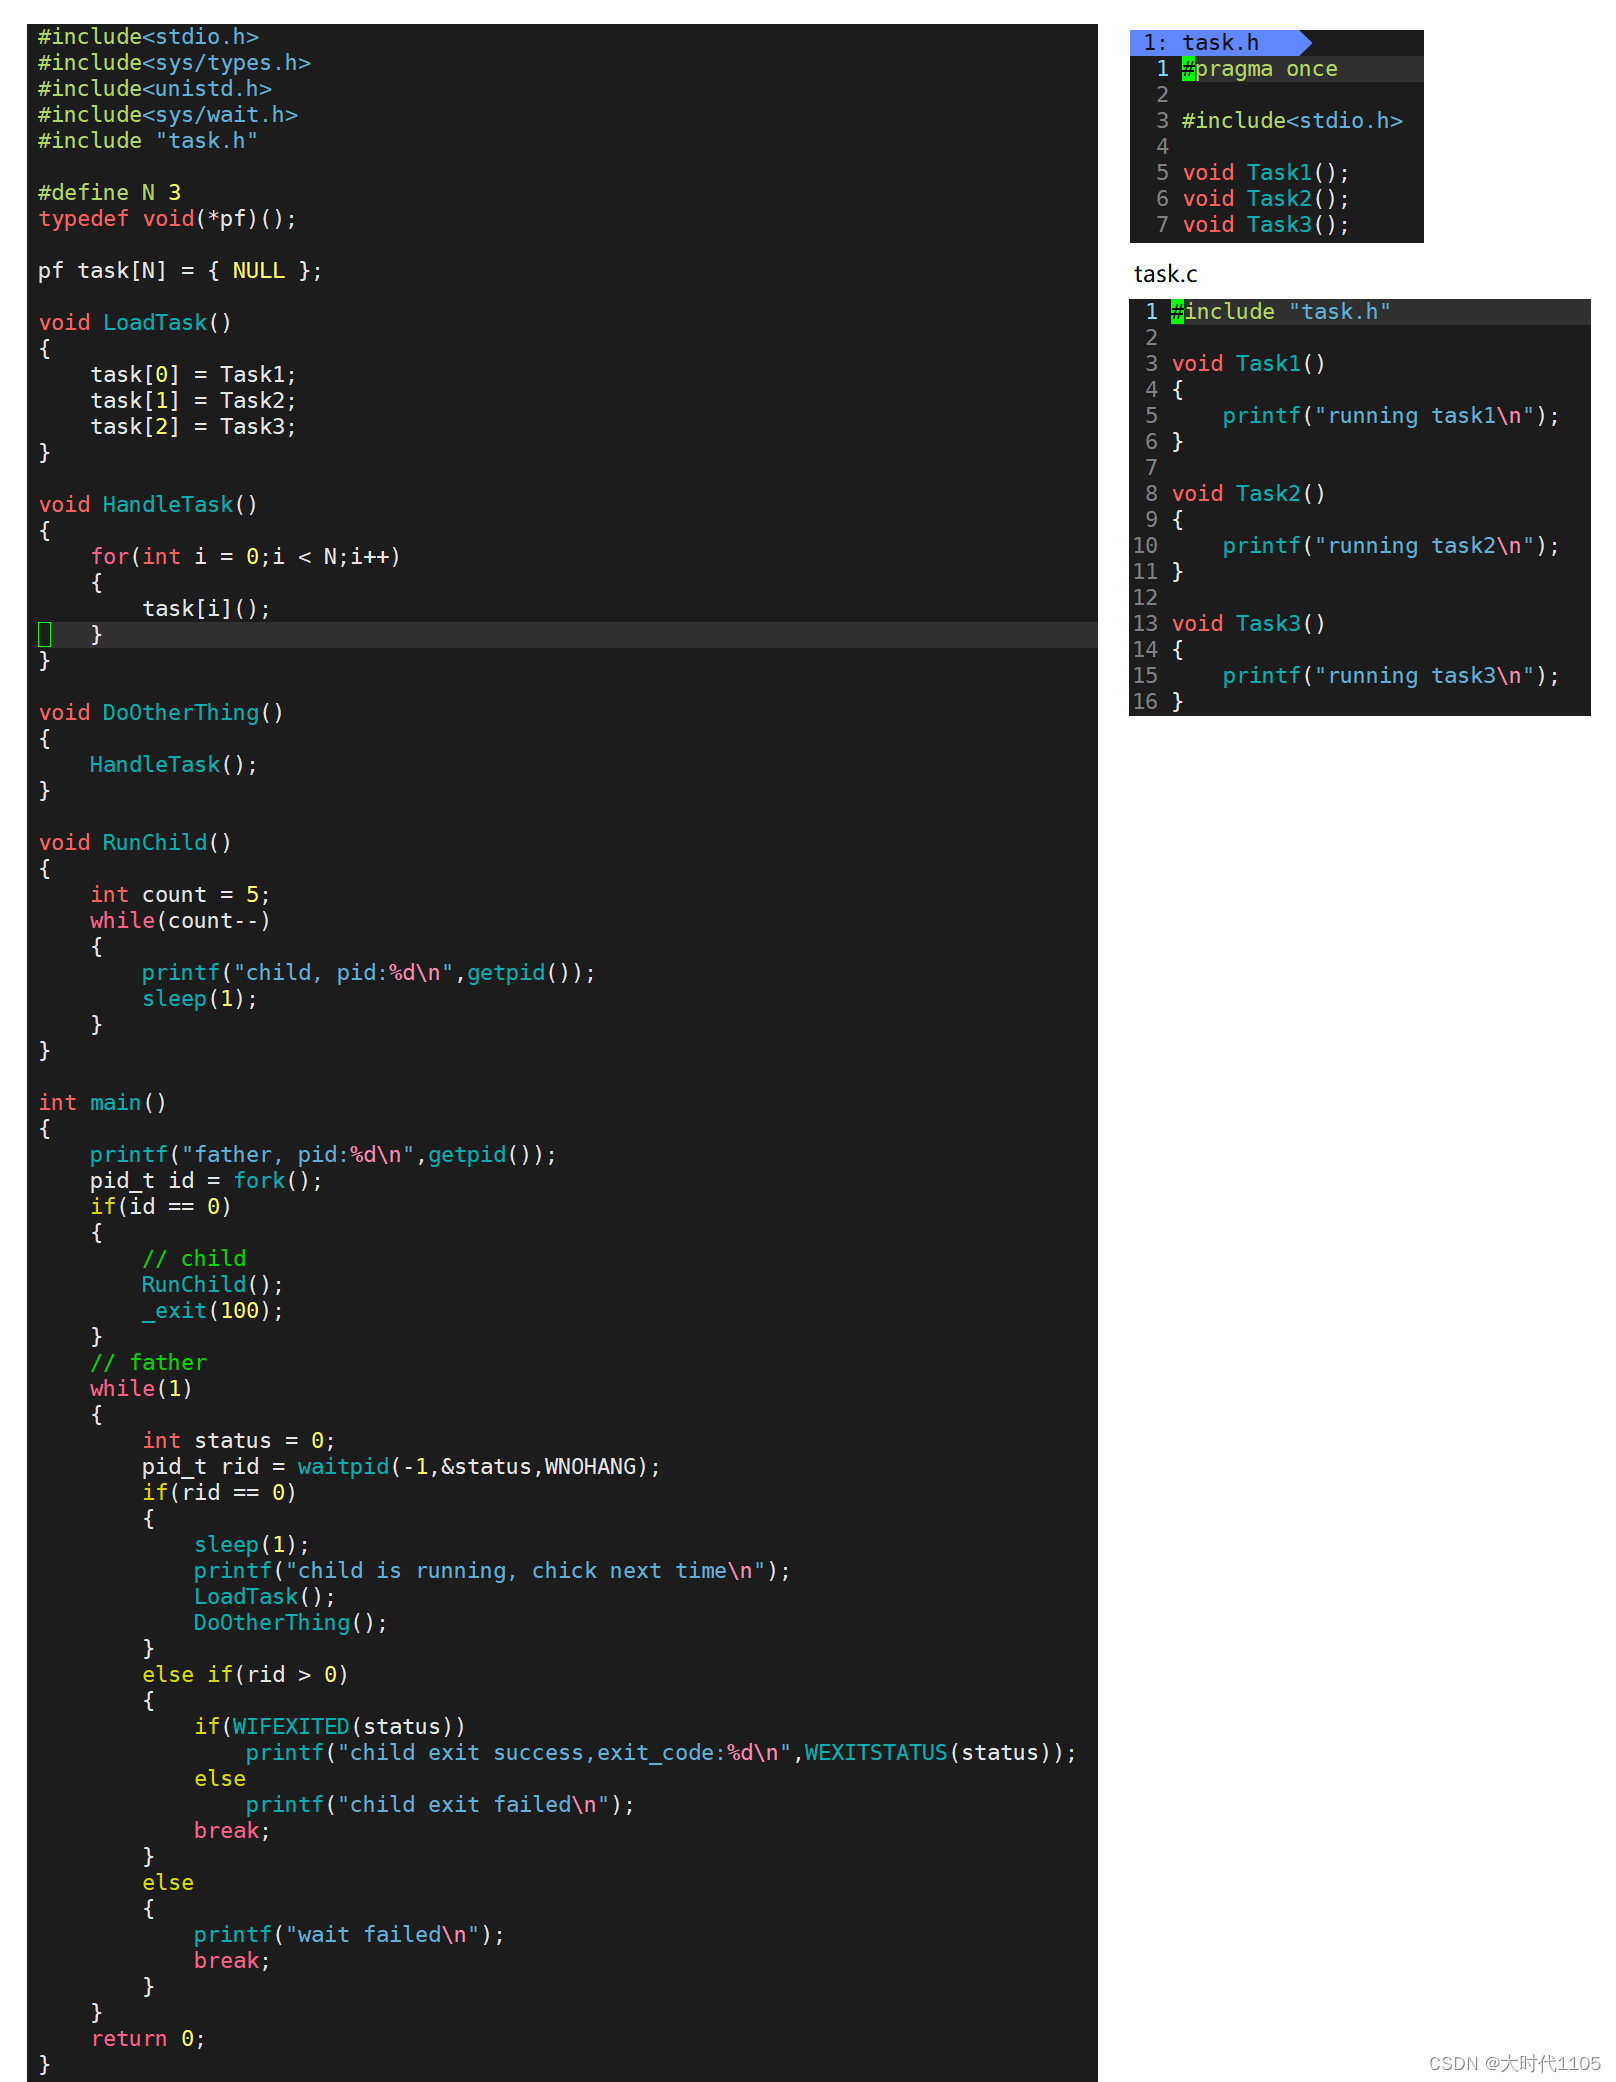Click the 'void DoOtherThing()' function header
This screenshot has height=2082, width=1616.
click(x=161, y=713)
